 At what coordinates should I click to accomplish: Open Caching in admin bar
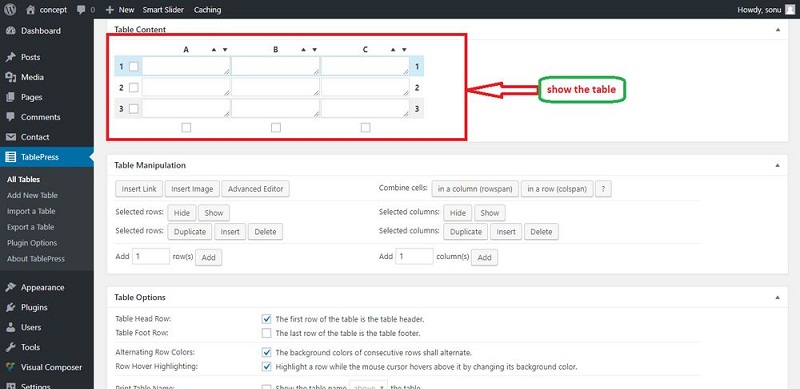208,10
